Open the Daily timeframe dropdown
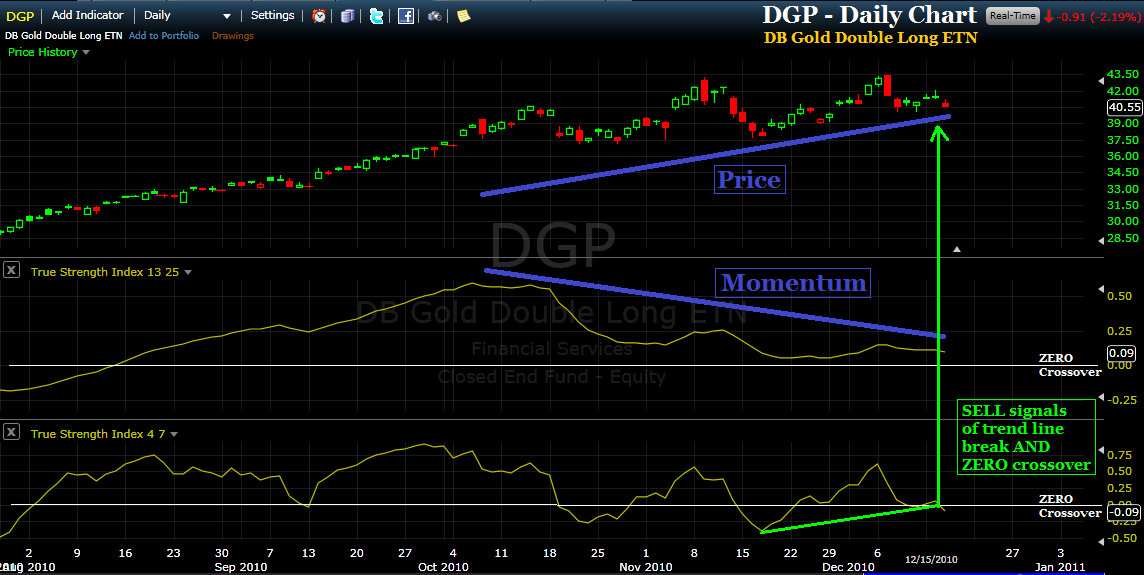This screenshot has width=1144, height=575. tap(188, 15)
